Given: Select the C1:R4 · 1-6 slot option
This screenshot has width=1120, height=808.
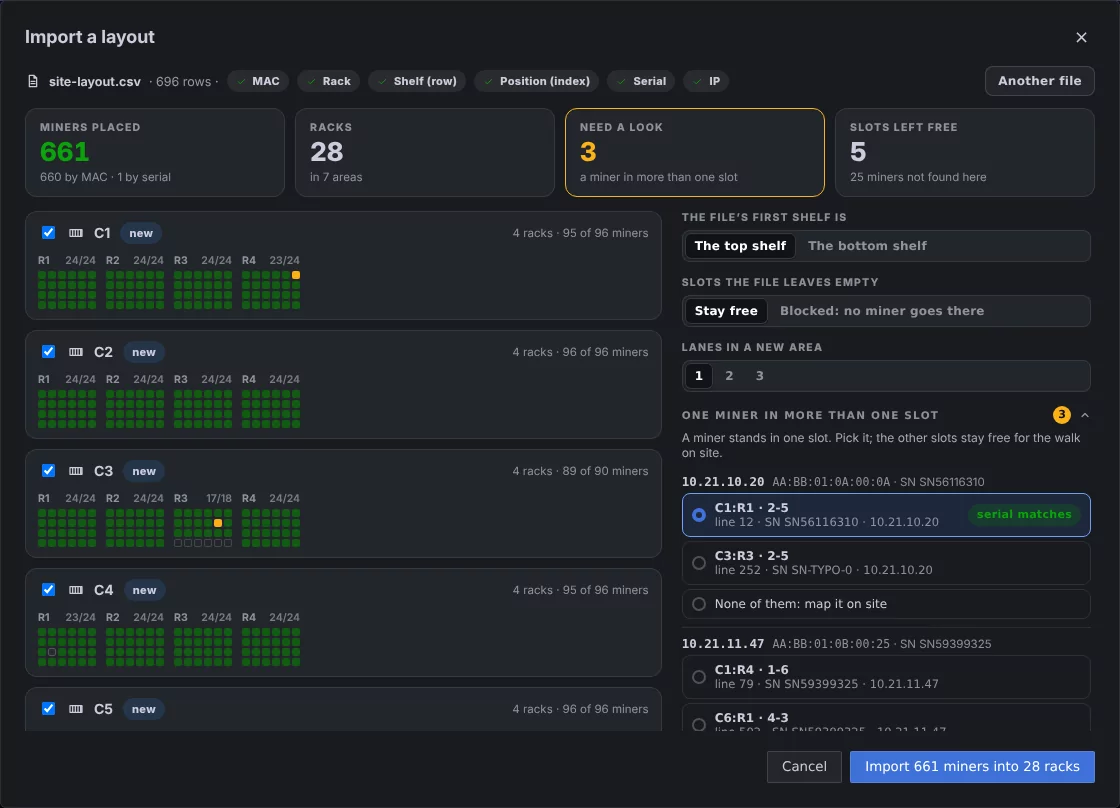Looking at the screenshot, I should 886,677.
